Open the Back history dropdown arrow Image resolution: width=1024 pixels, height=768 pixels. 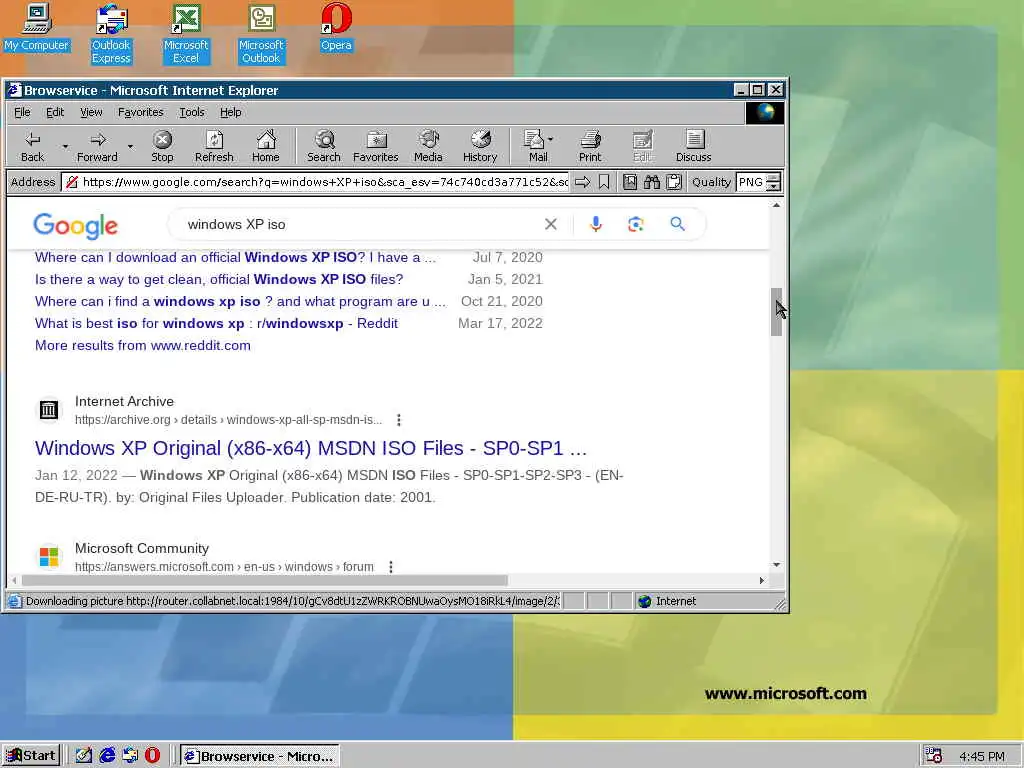coord(65,147)
